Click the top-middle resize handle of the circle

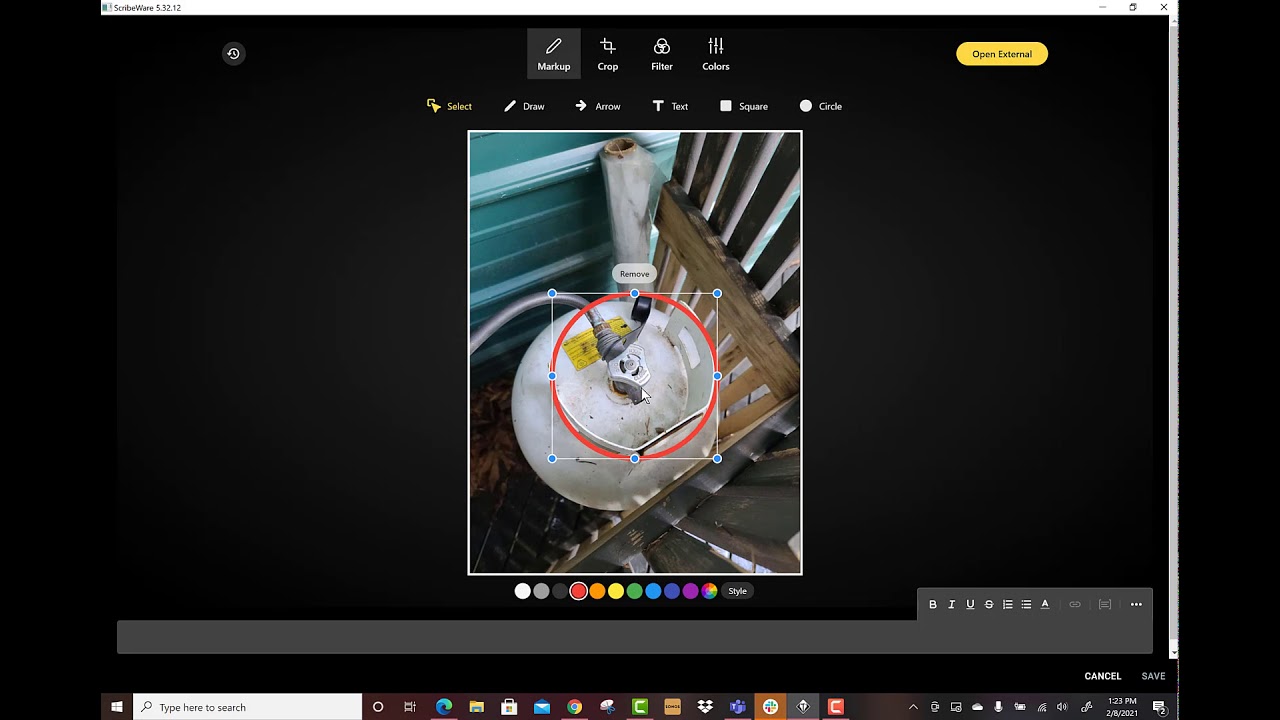634,294
